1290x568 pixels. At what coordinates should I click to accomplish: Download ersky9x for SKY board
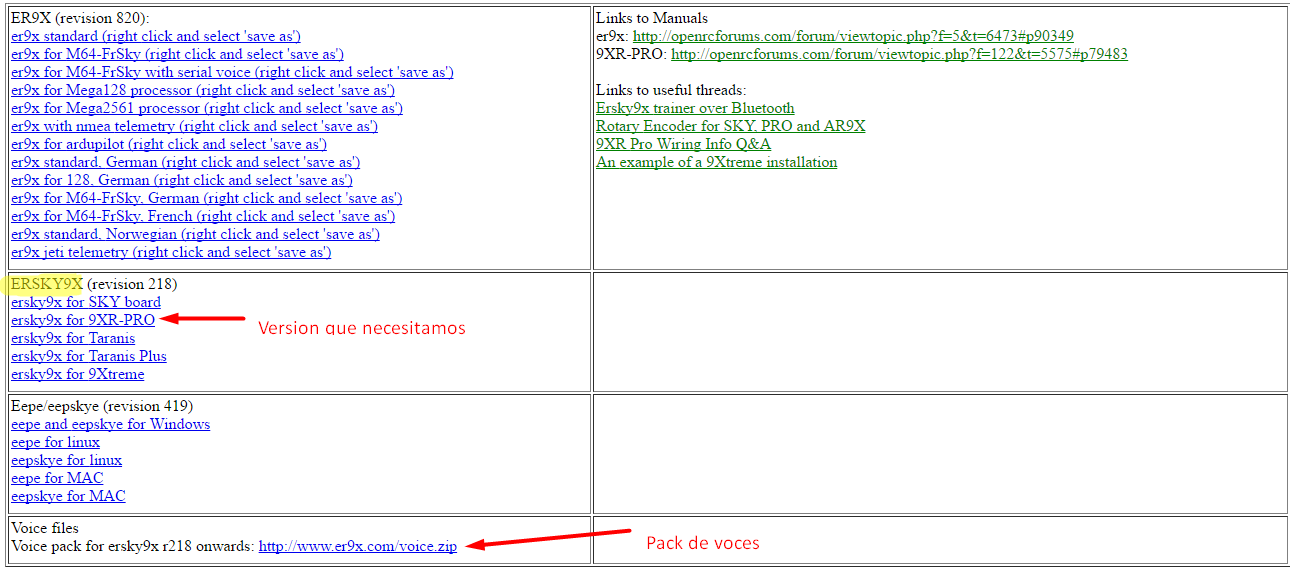pyautogui.click(x=86, y=302)
